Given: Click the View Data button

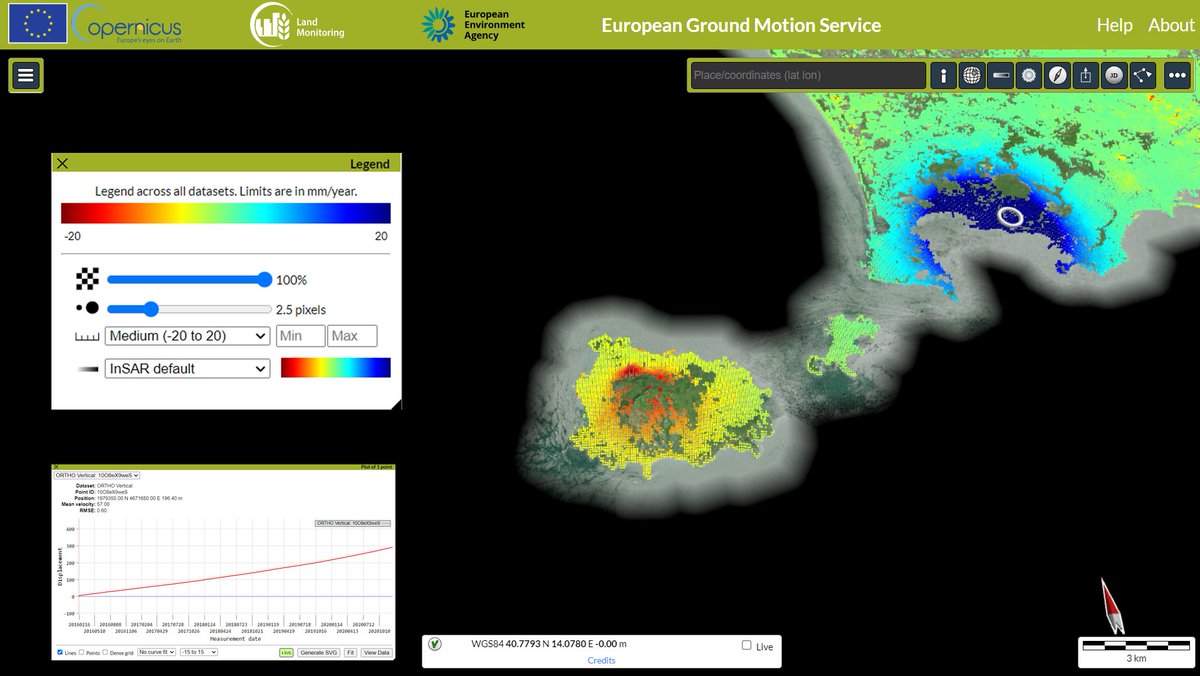Looking at the screenshot, I should (x=376, y=652).
